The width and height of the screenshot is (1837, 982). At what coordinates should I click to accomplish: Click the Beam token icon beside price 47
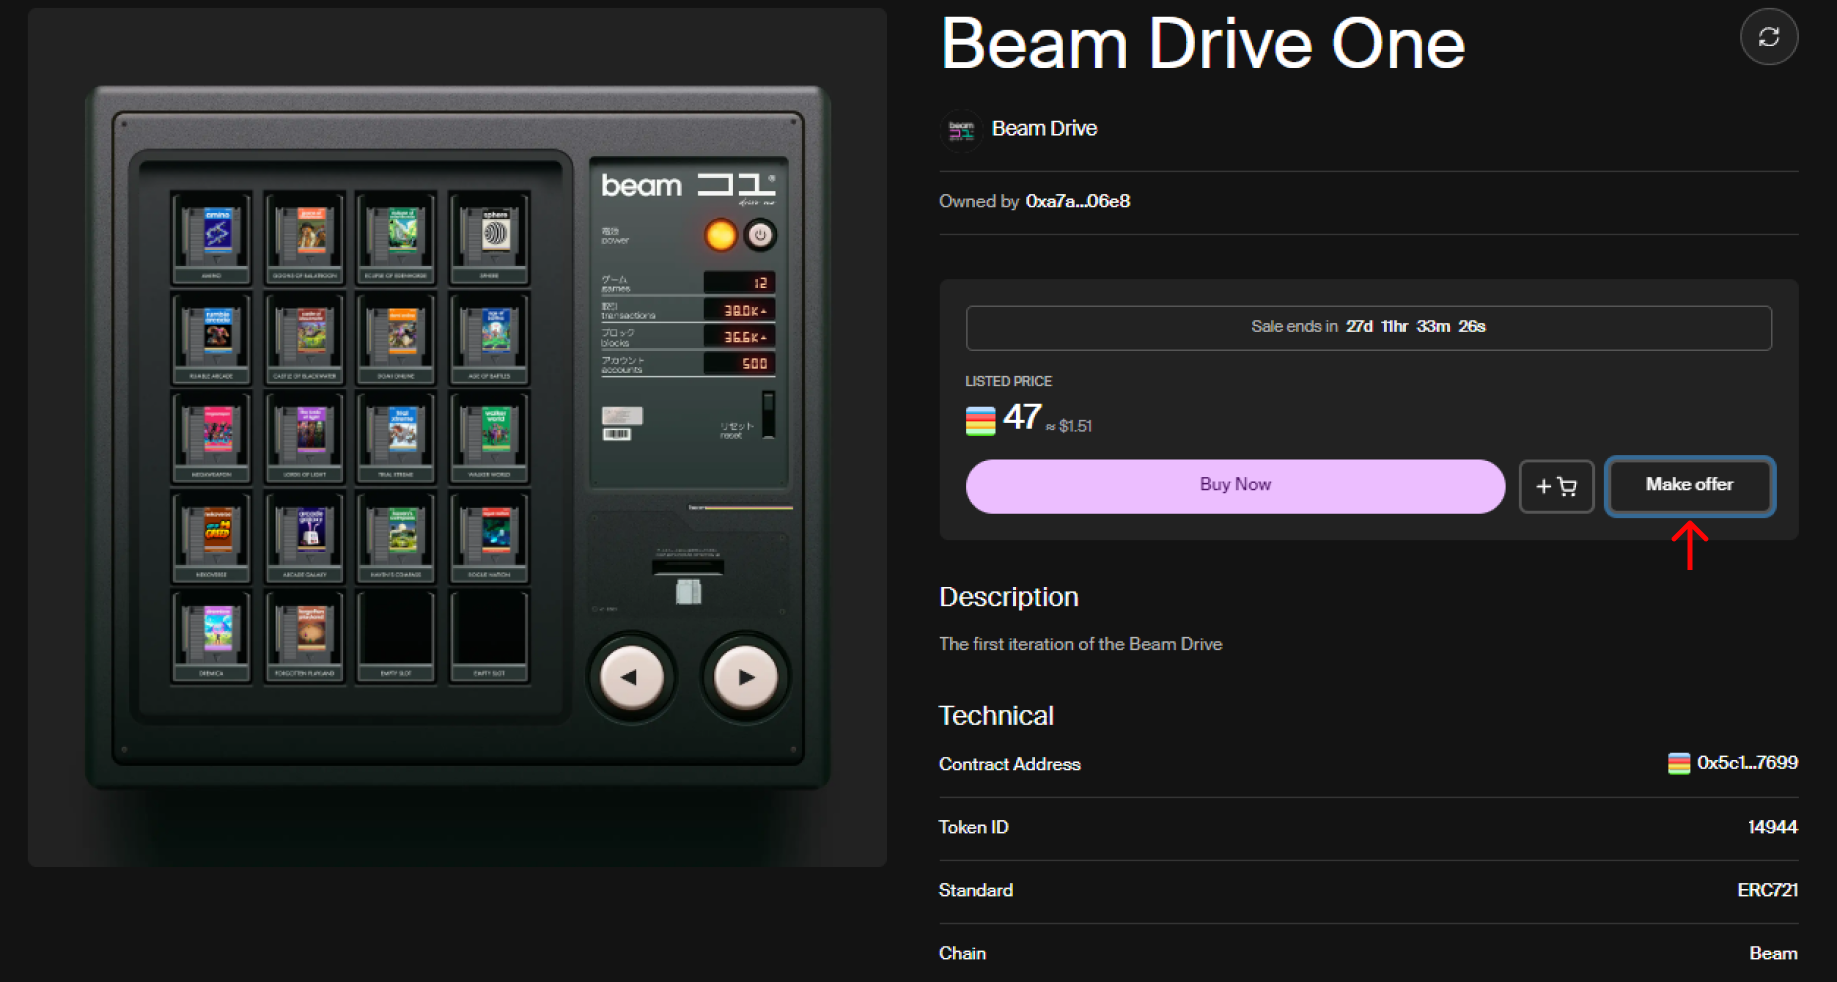980,421
